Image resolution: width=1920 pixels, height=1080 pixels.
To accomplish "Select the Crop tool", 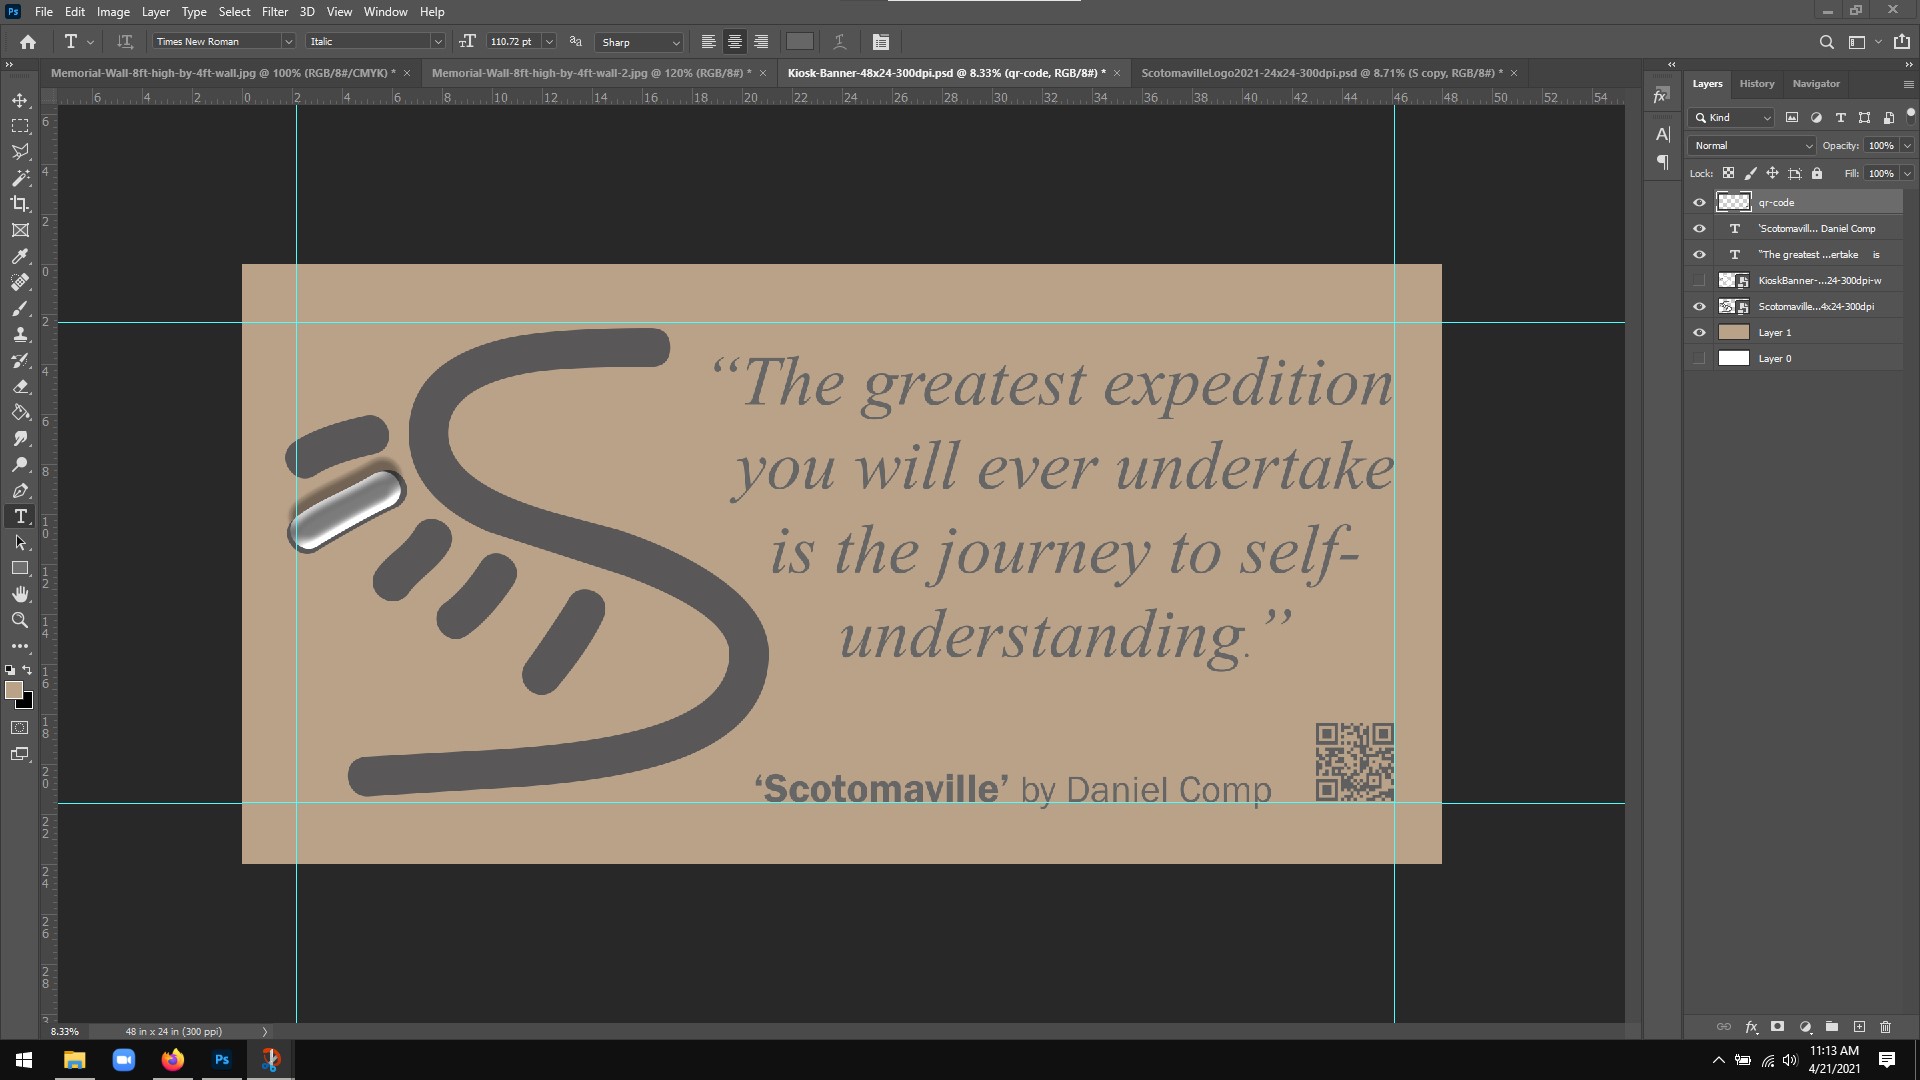I will pos(20,204).
